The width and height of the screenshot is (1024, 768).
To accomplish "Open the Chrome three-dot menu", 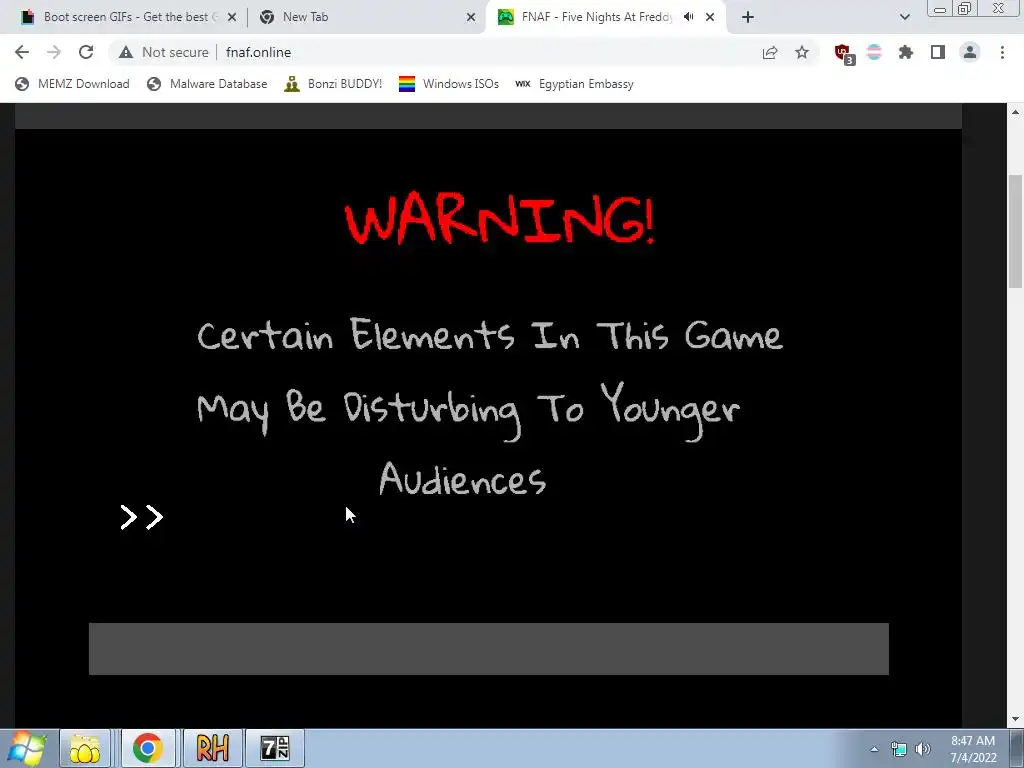I will [x=1002, y=52].
